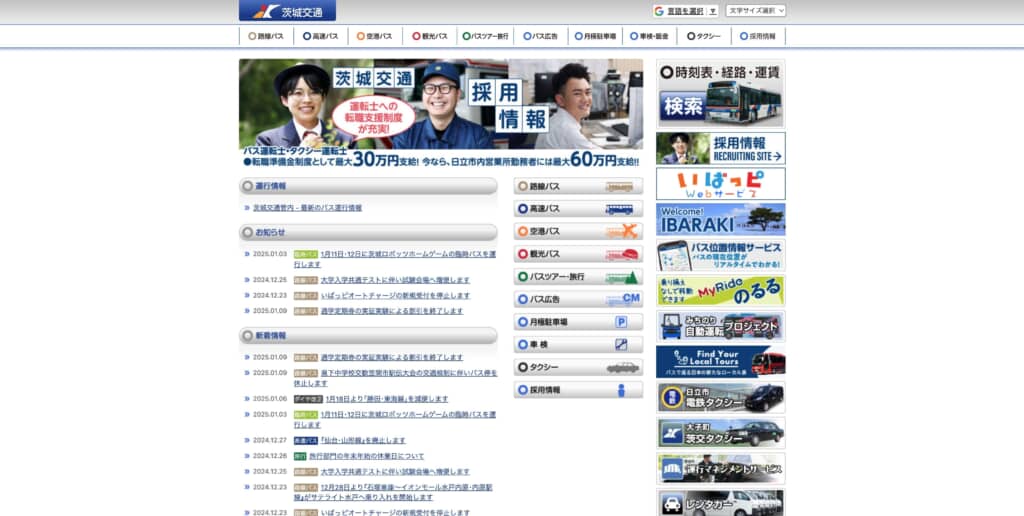The width and height of the screenshot is (1024, 516).
Task: Open 新着情報 2024.12.25 大学入学共通テスト link
Action: pos(395,472)
